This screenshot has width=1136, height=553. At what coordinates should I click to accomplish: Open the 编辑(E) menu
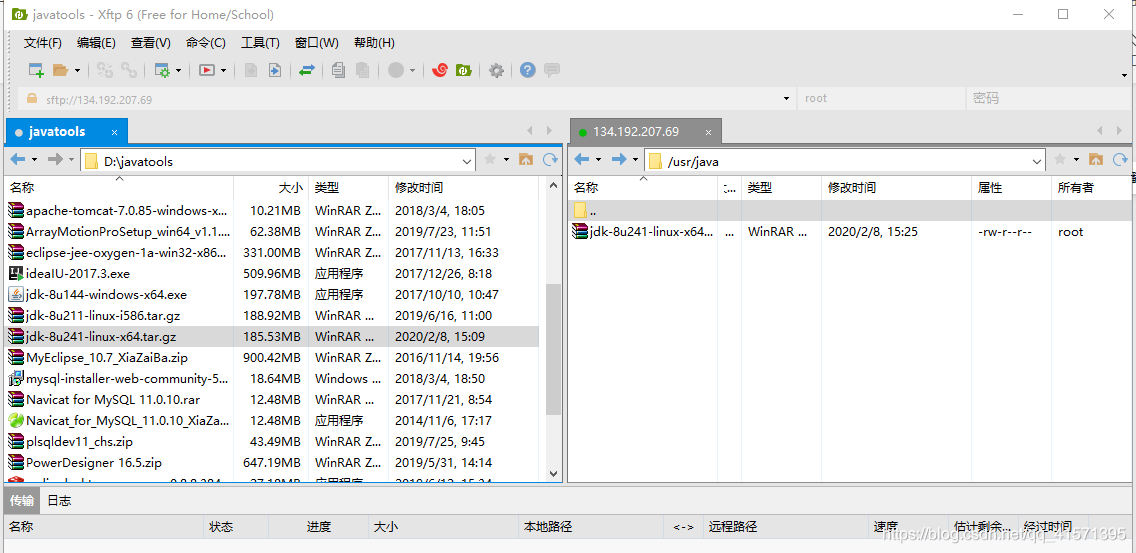coord(96,43)
